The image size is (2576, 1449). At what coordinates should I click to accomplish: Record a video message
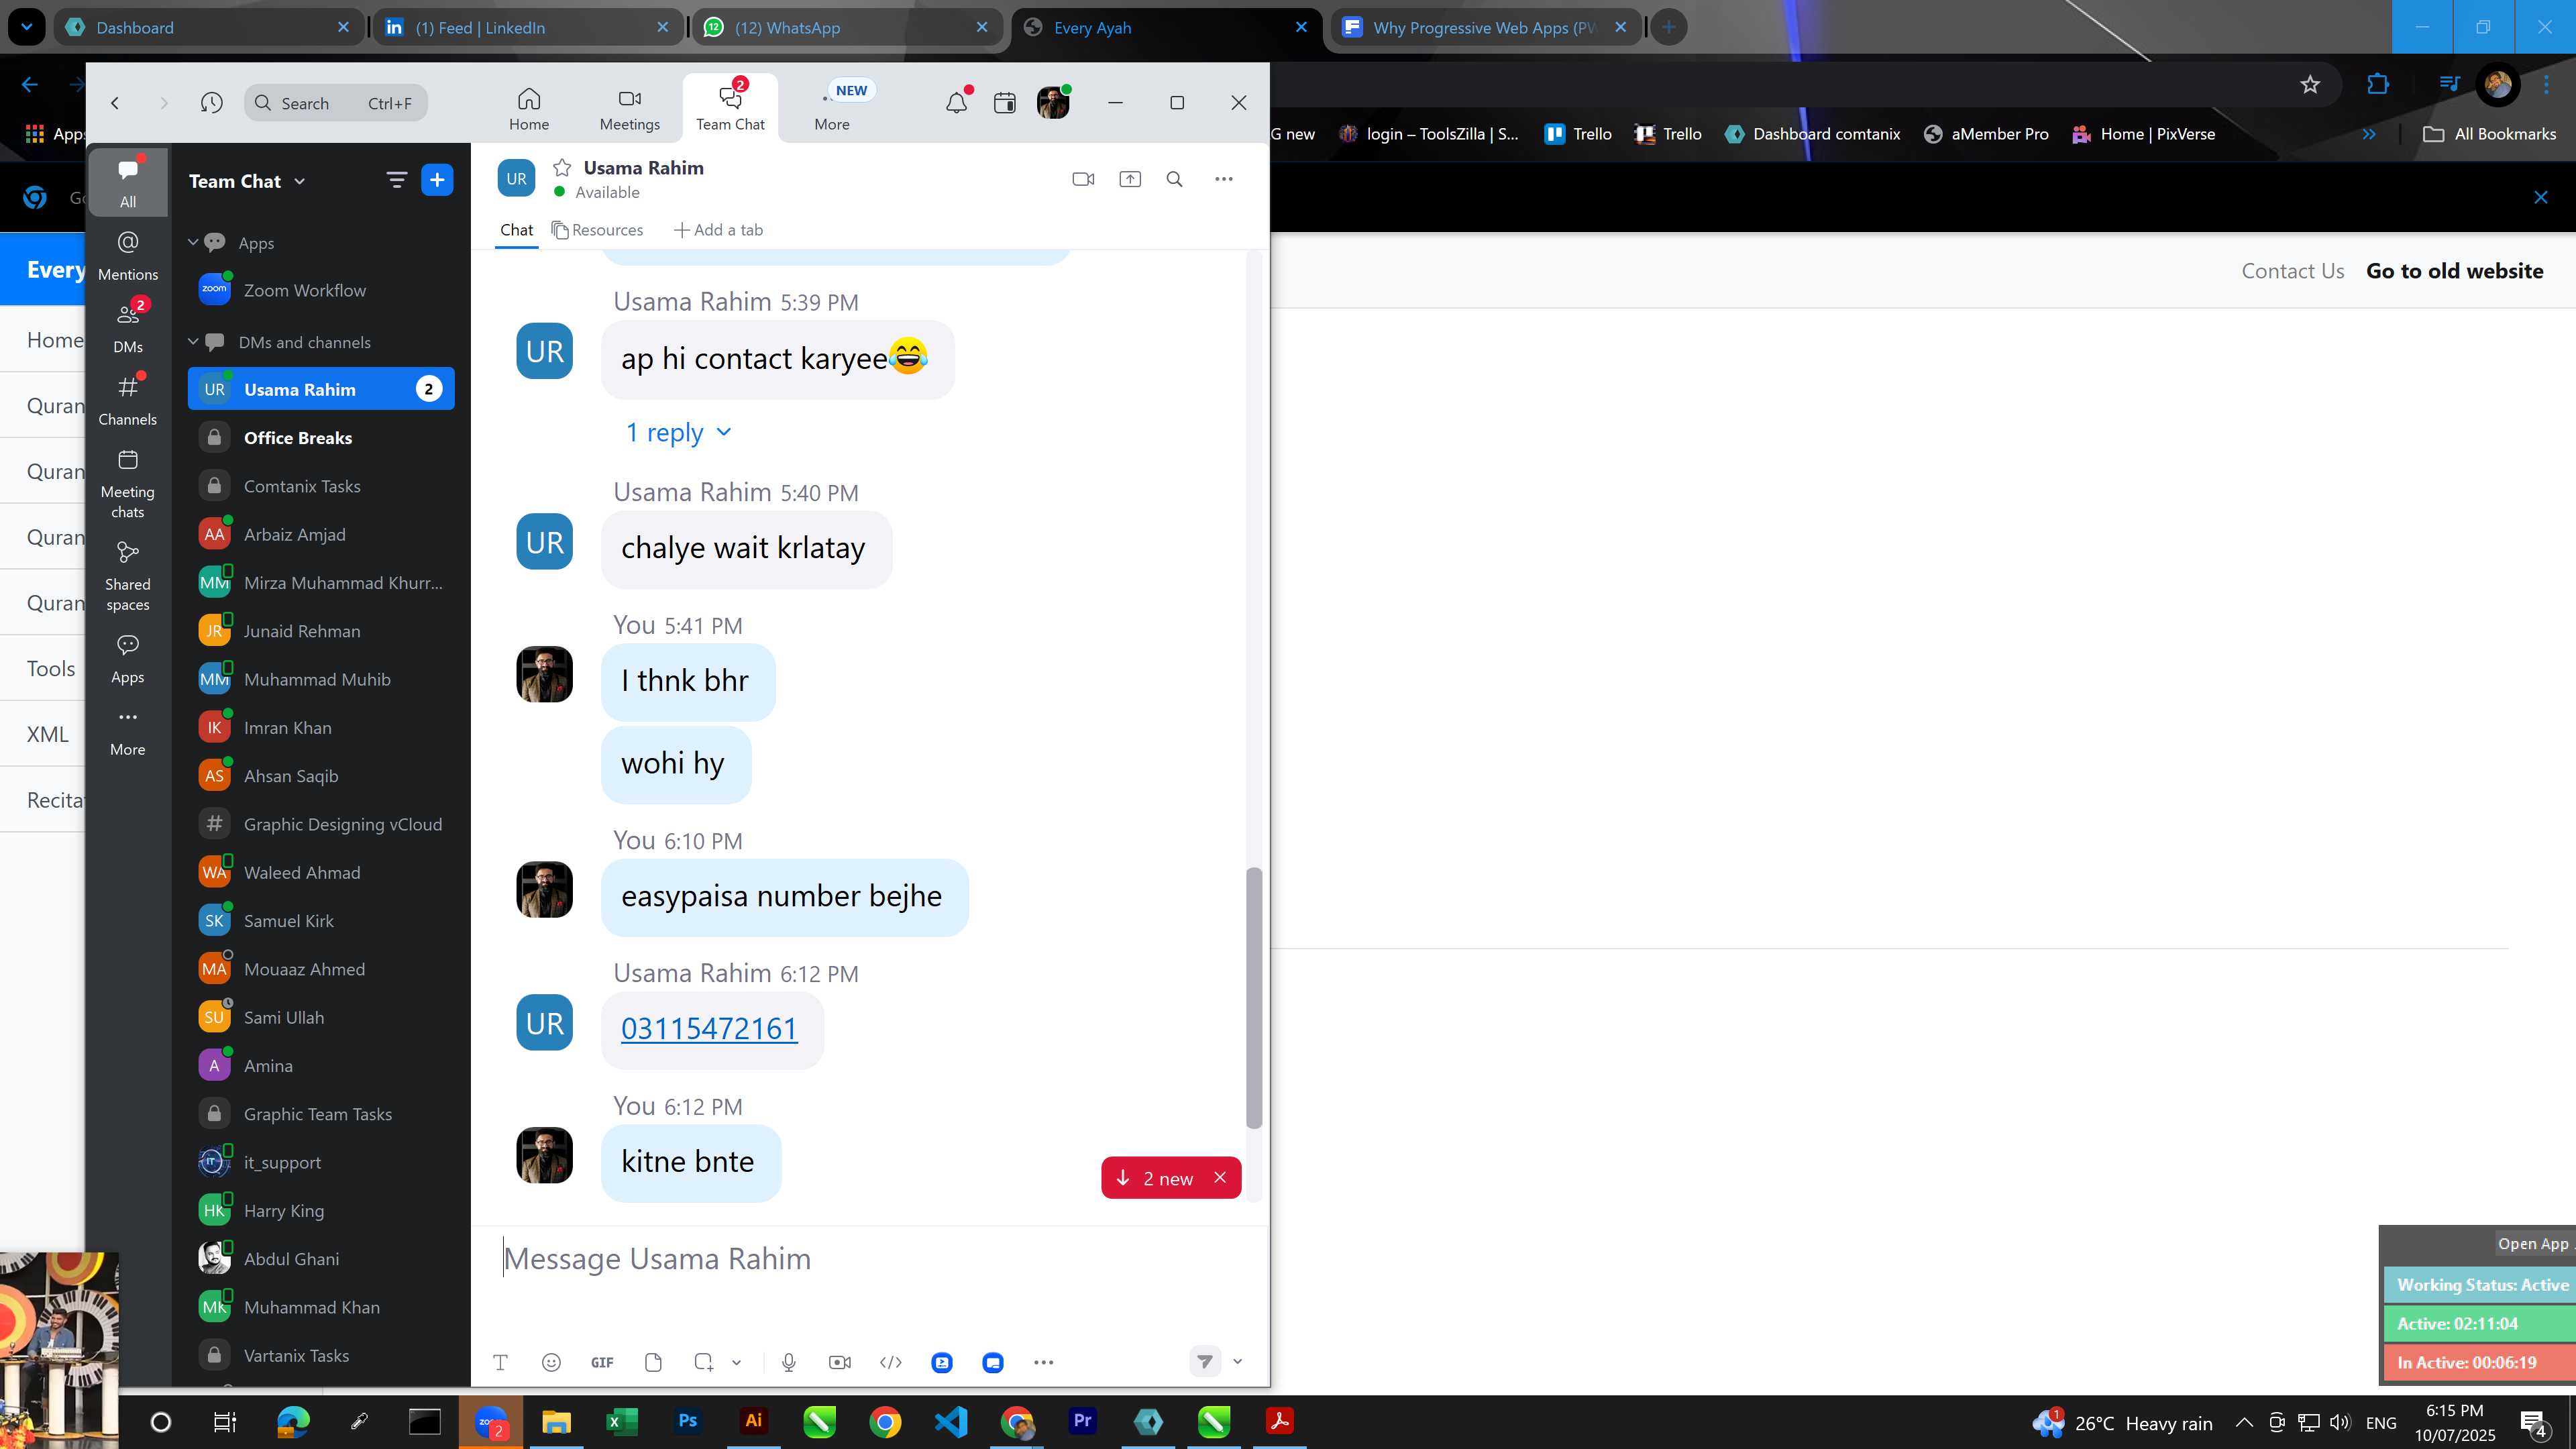(x=839, y=1362)
